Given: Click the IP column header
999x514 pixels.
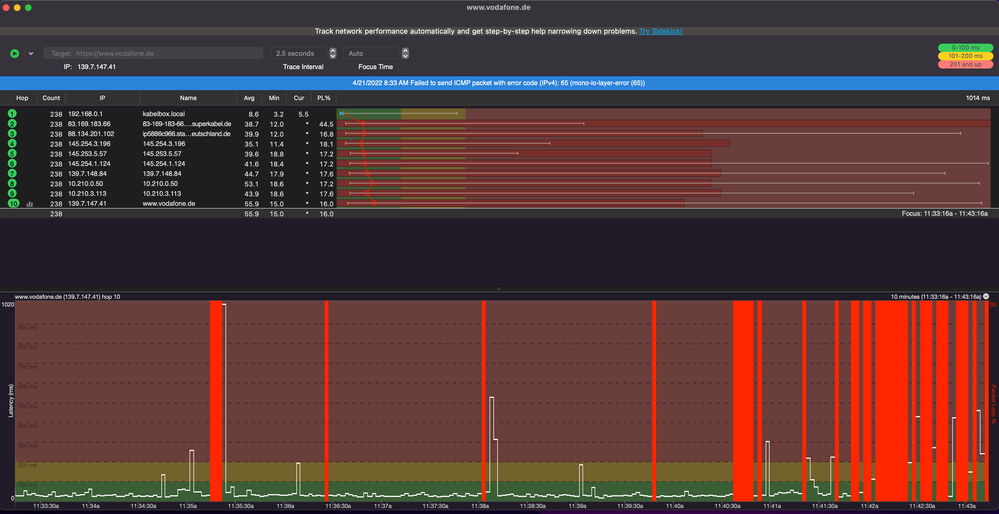Looking at the screenshot, I should 102,98.
